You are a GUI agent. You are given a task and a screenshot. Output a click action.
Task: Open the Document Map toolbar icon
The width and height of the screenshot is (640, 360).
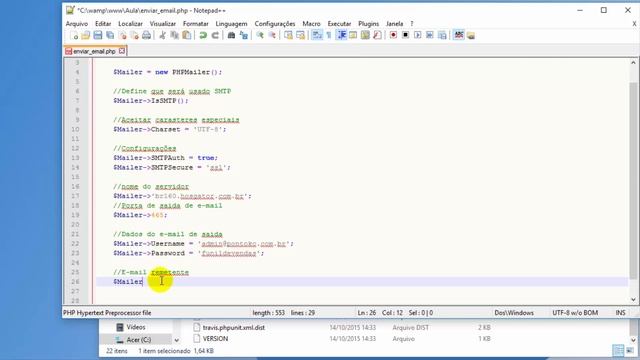(x=365, y=36)
